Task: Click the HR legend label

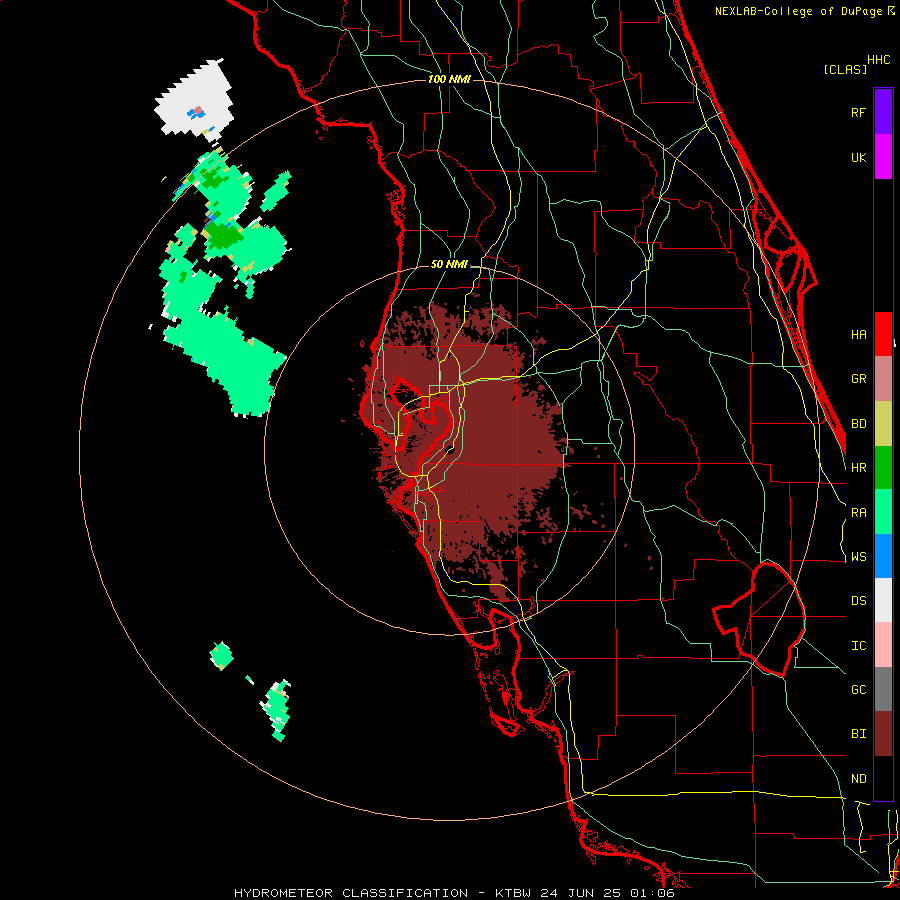Action: [x=858, y=468]
